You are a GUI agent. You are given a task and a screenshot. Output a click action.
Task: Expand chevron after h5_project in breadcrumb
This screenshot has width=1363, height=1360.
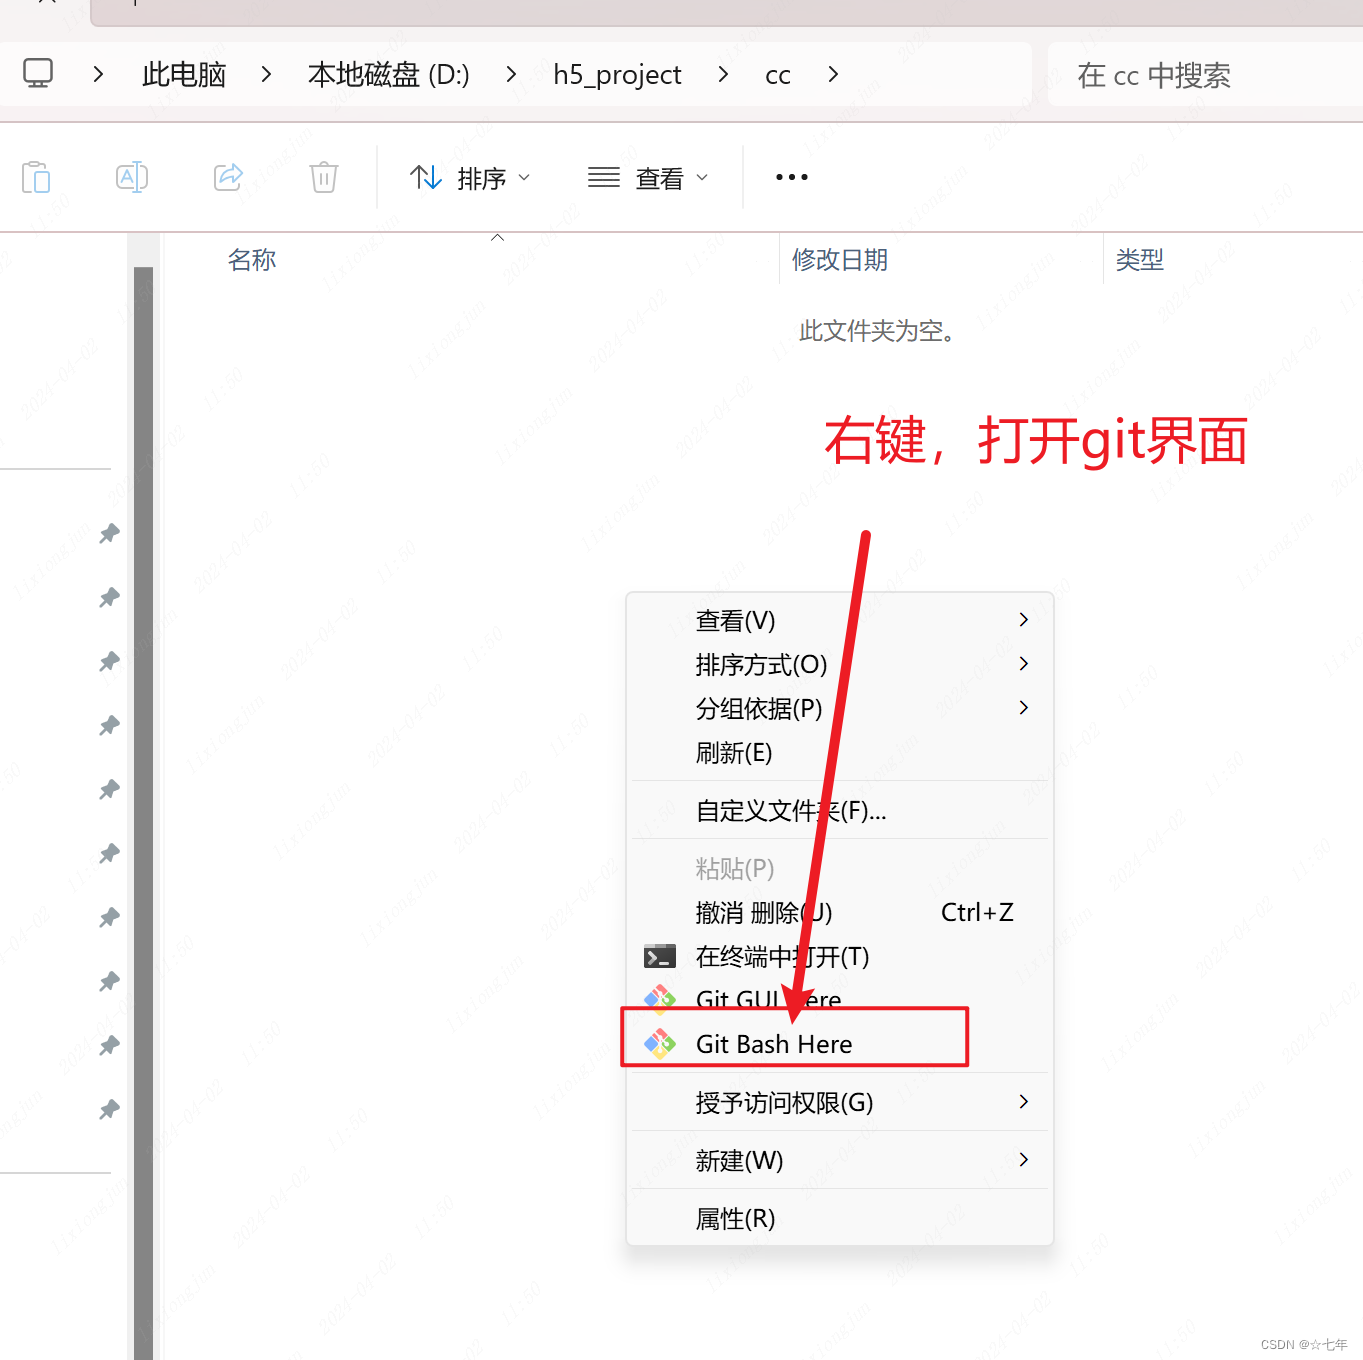[x=723, y=74]
